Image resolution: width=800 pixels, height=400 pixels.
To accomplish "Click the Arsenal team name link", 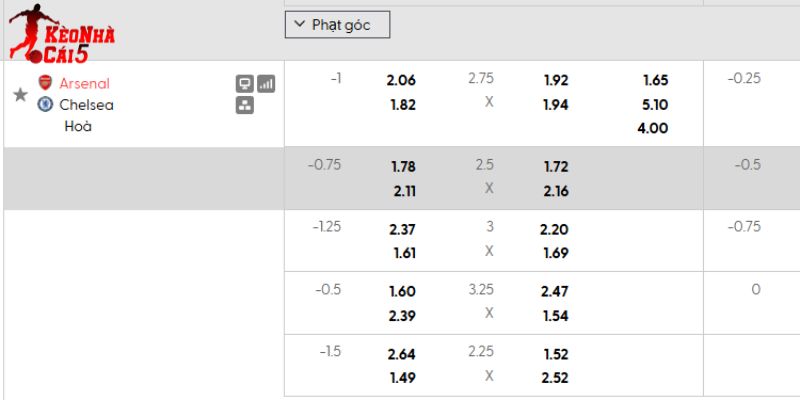I will tap(85, 83).
